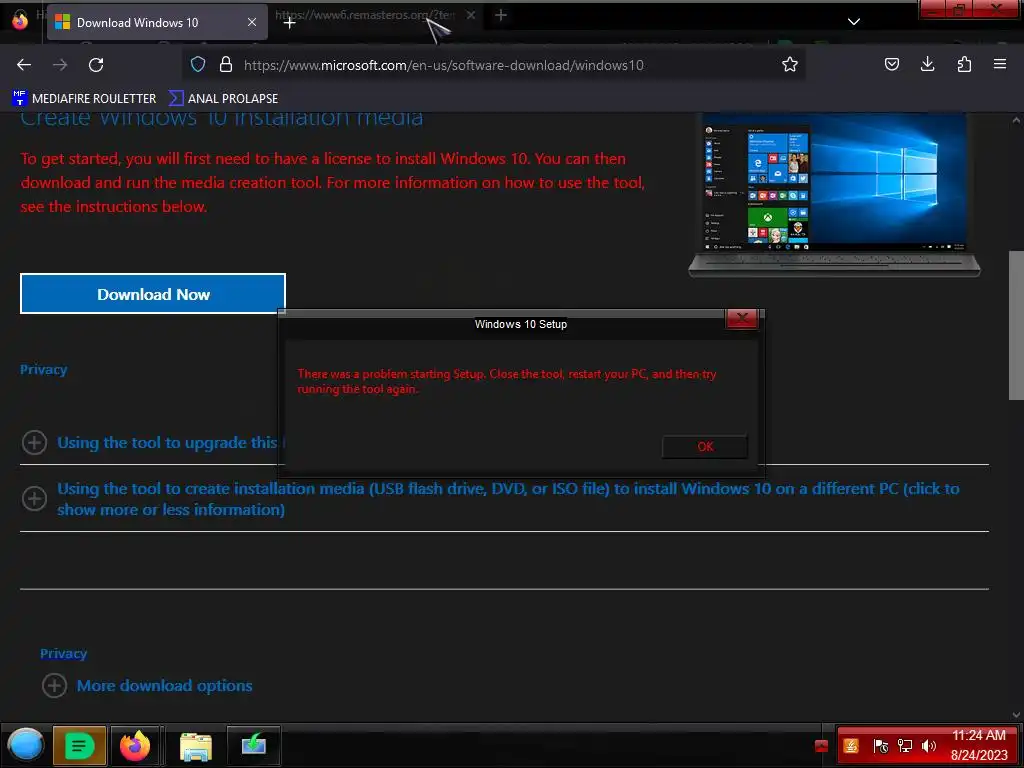
Task: Click the setup installer taskbar icon
Action: coord(253,745)
